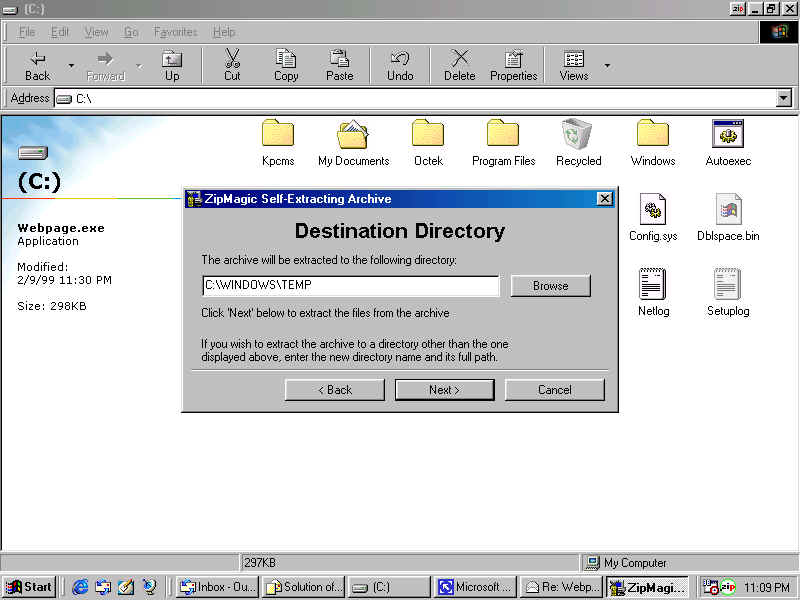Open the Favorites menu
Image resolution: width=800 pixels, height=600 pixels.
[175, 32]
